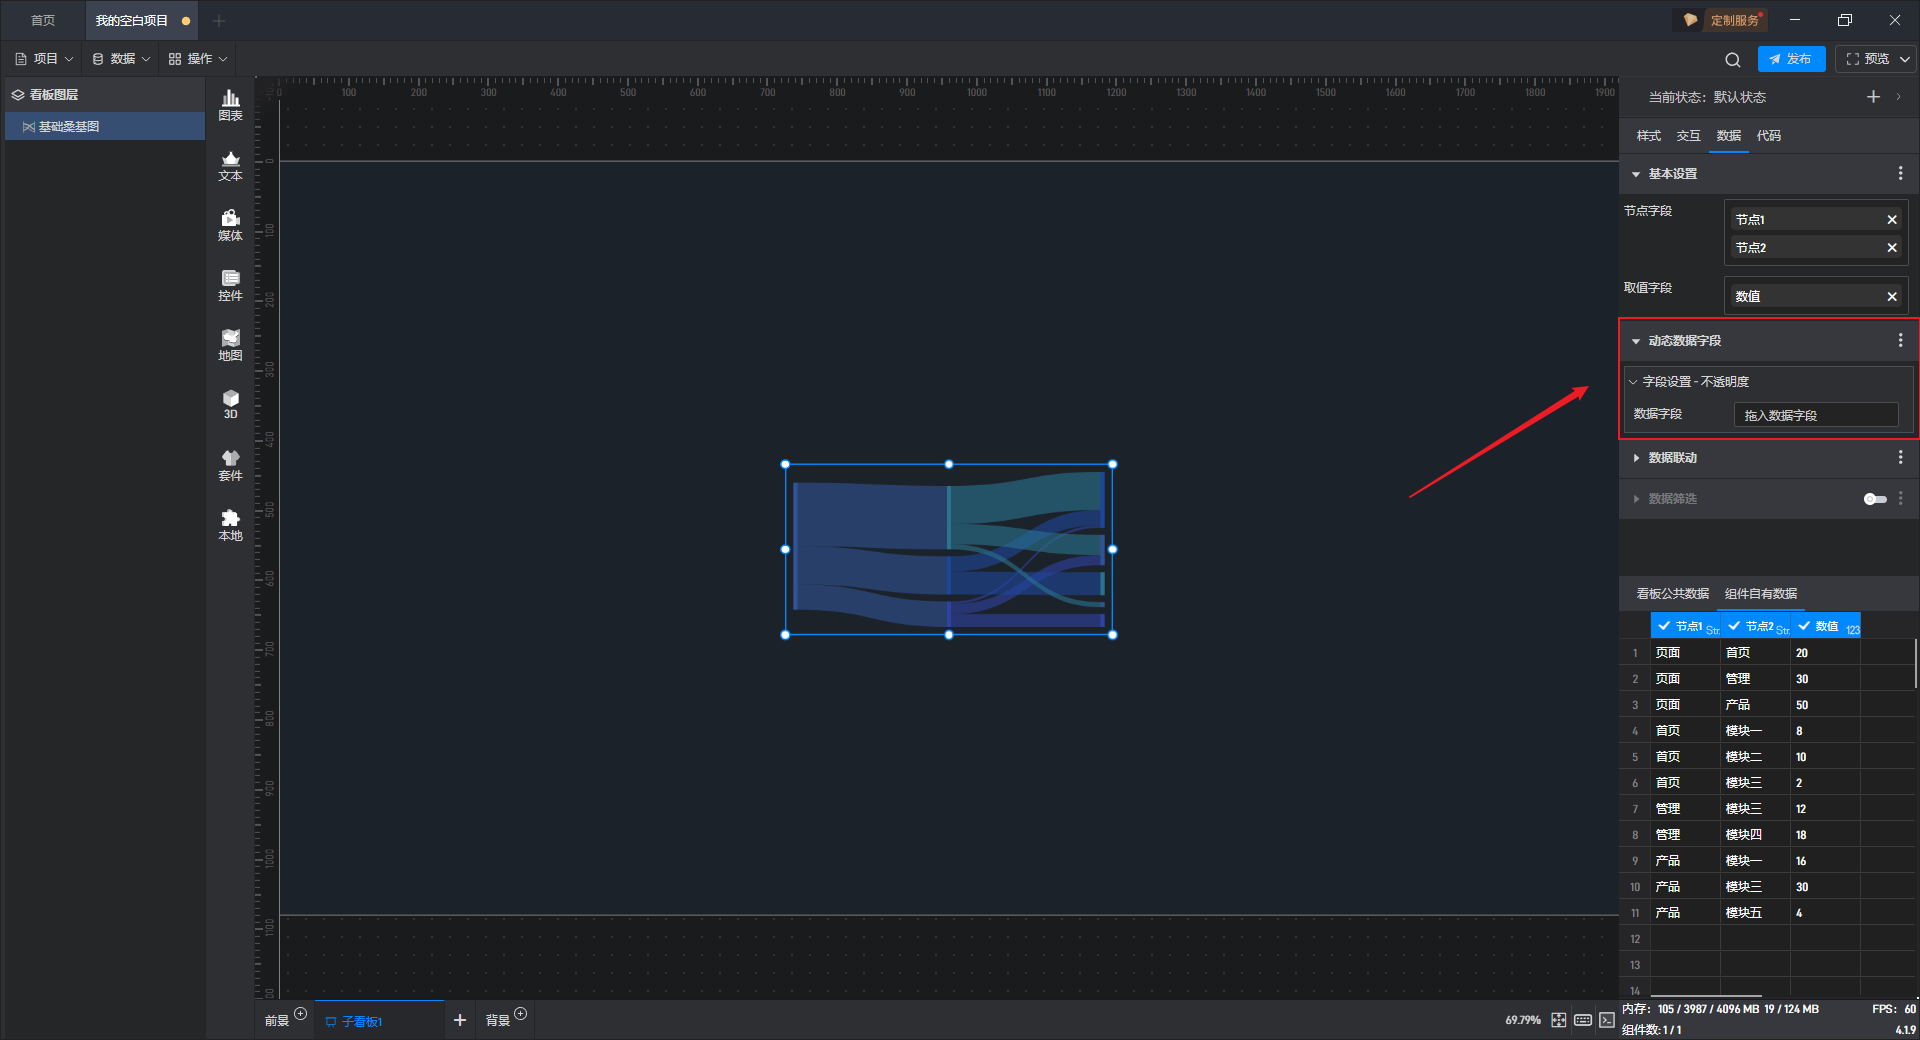Image resolution: width=1920 pixels, height=1040 pixels.
Task: Open the 预览 dropdown arrow
Action: 1905,60
